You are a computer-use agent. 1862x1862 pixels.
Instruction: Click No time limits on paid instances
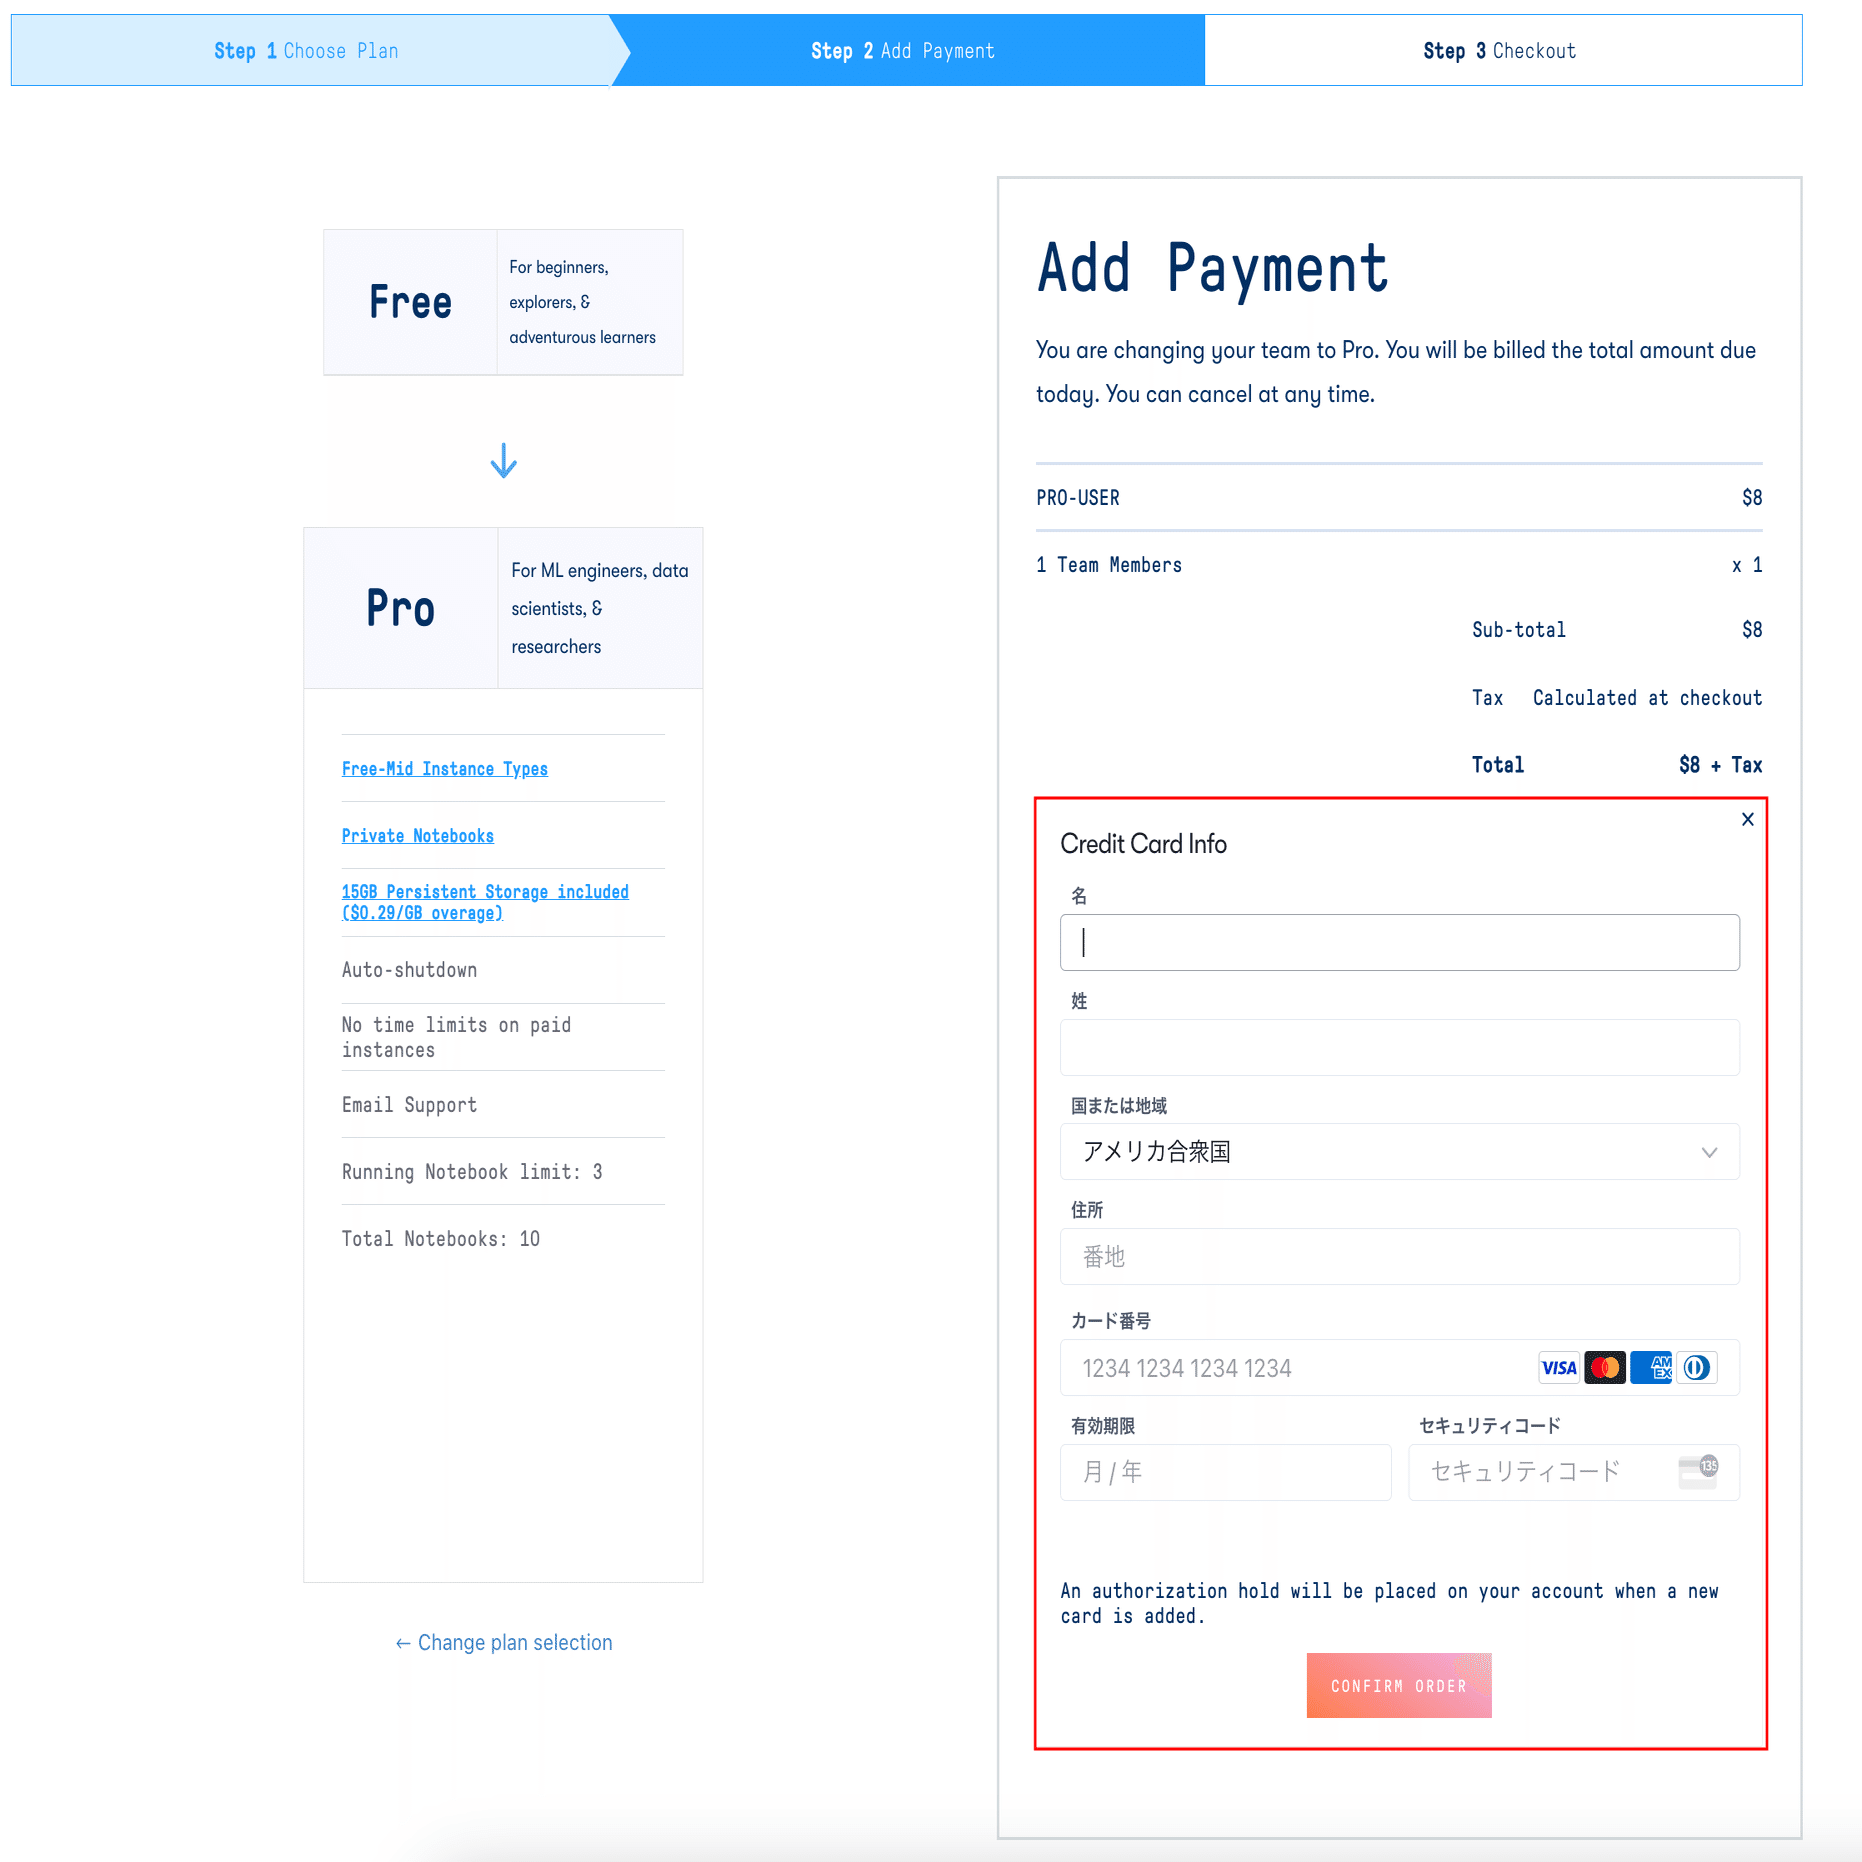click(457, 1037)
